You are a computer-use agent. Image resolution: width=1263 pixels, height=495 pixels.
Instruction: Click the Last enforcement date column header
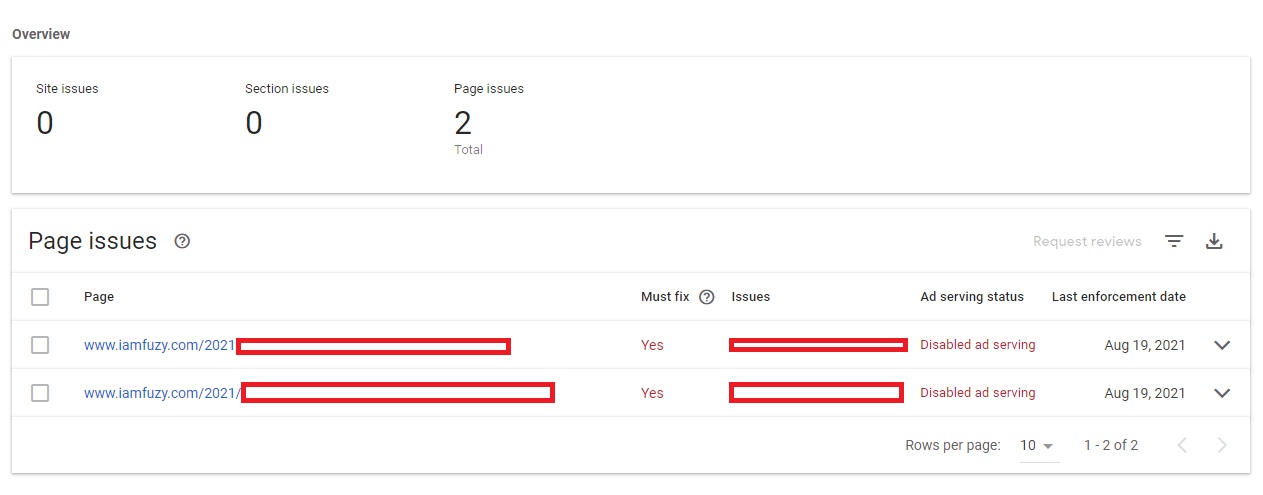1119,297
